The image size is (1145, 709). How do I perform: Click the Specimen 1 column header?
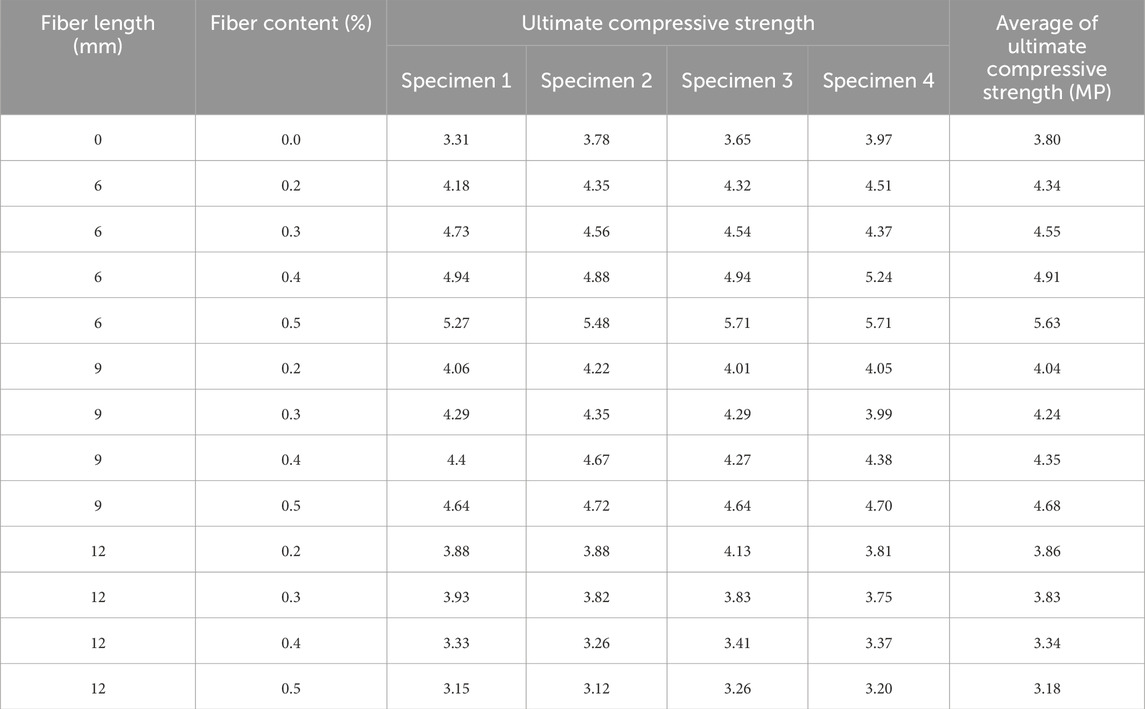point(456,81)
